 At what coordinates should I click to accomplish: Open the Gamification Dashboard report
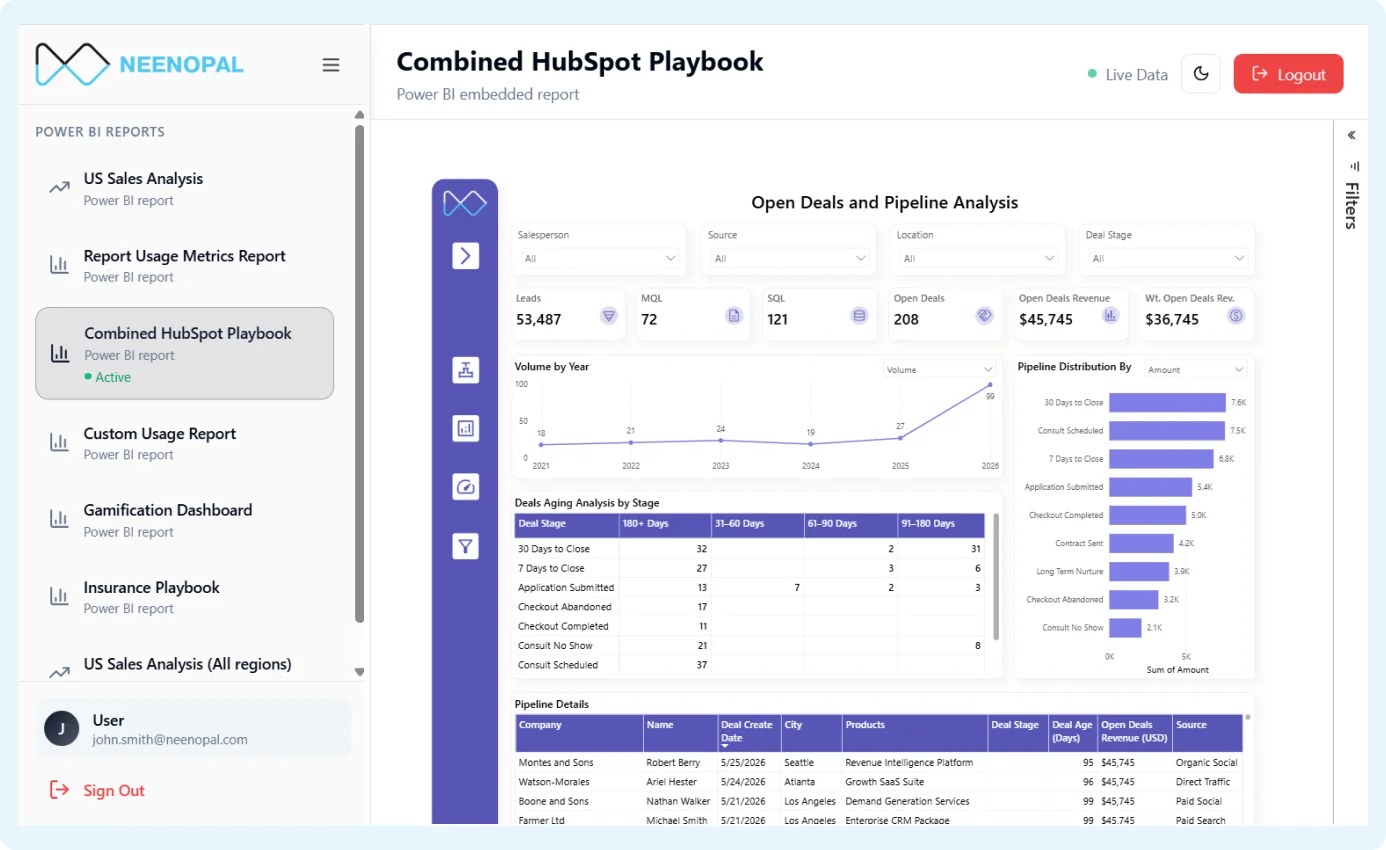tap(184, 519)
